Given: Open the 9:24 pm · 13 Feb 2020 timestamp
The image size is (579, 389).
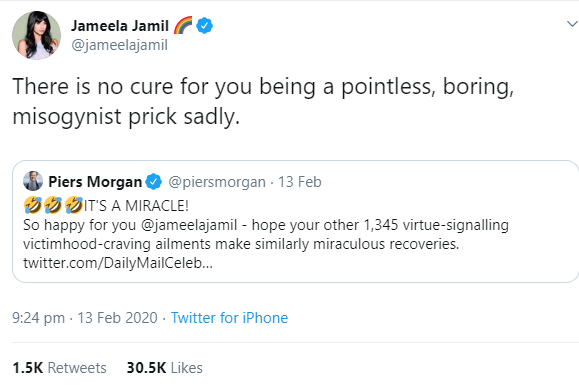Looking at the screenshot, I should pos(85,318).
